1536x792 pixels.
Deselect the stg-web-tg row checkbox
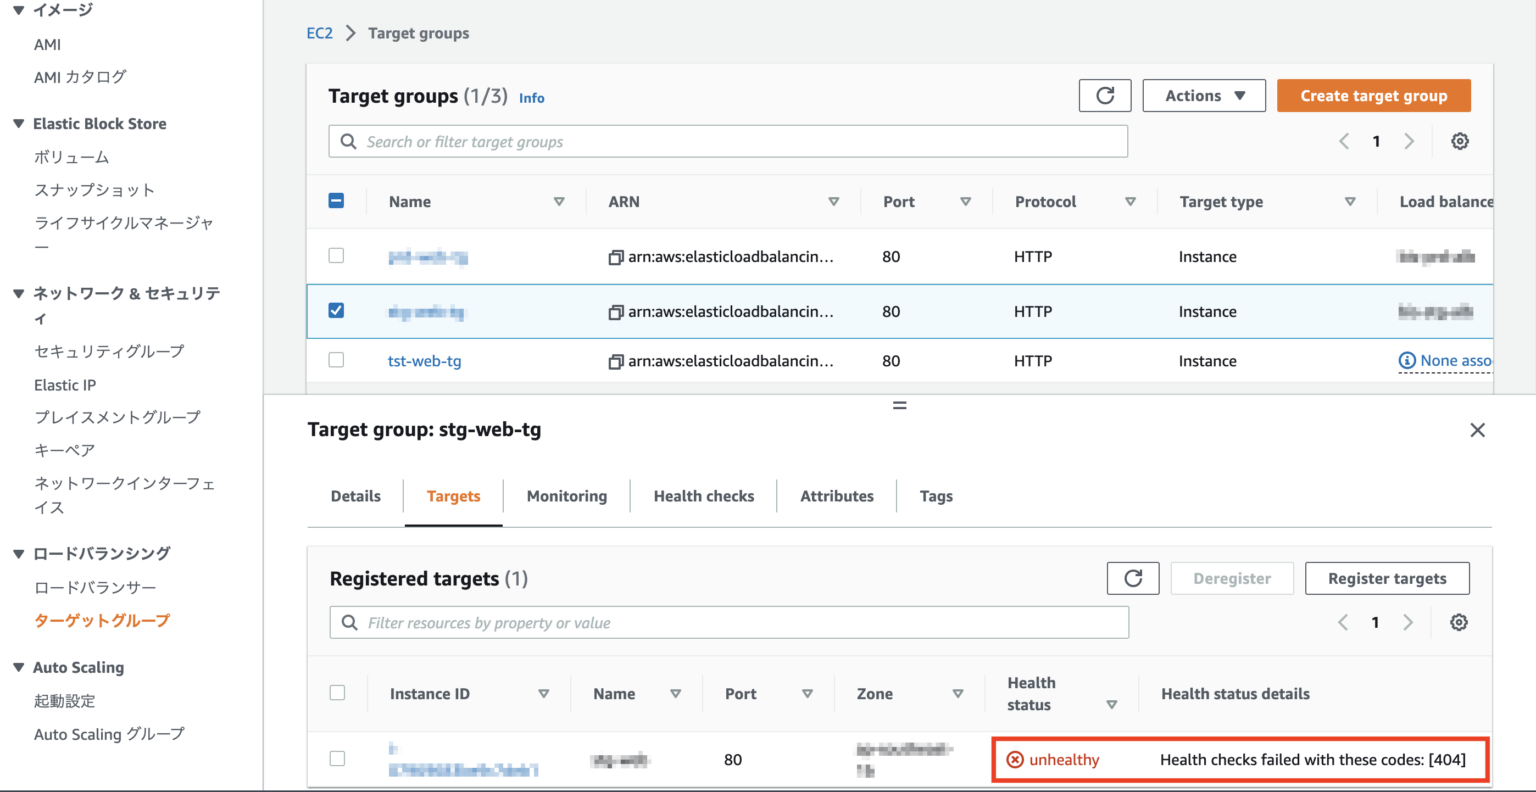coord(336,310)
